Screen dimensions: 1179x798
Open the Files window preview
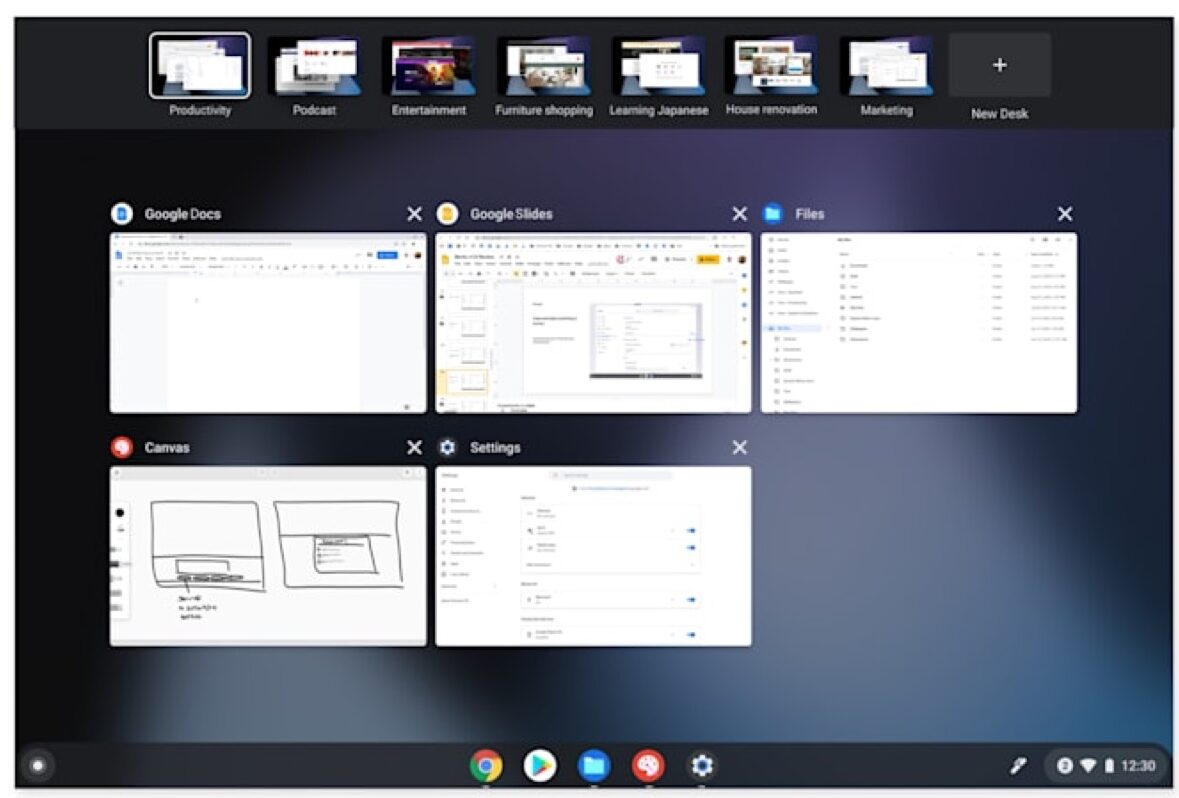click(x=919, y=323)
